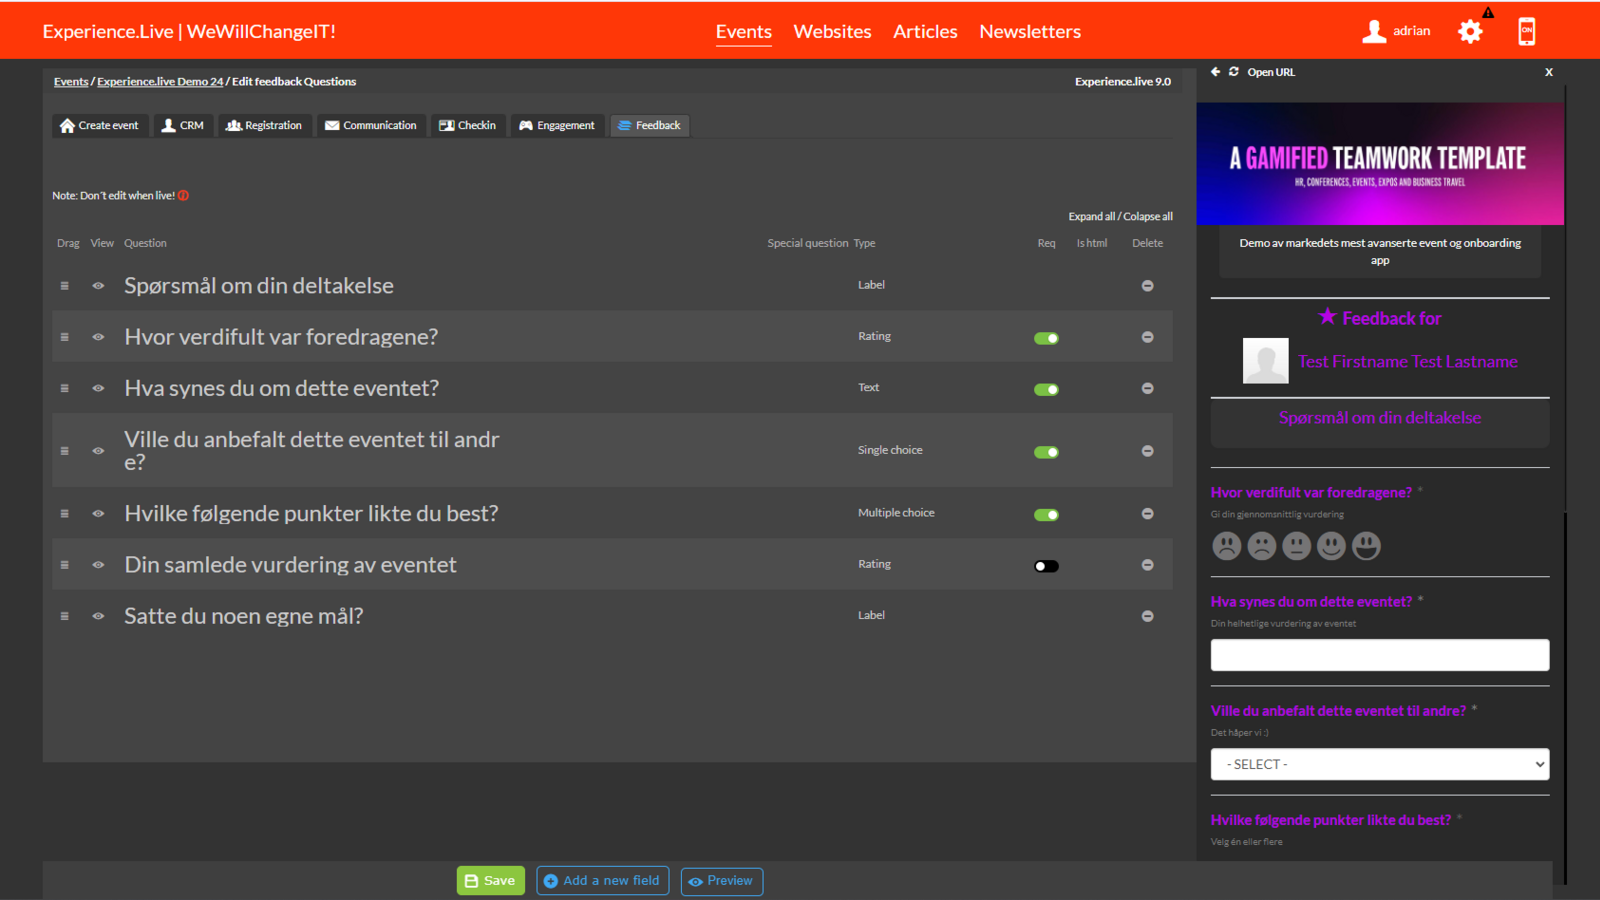Select the saddest face rating icon

click(x=1226, y=546)
